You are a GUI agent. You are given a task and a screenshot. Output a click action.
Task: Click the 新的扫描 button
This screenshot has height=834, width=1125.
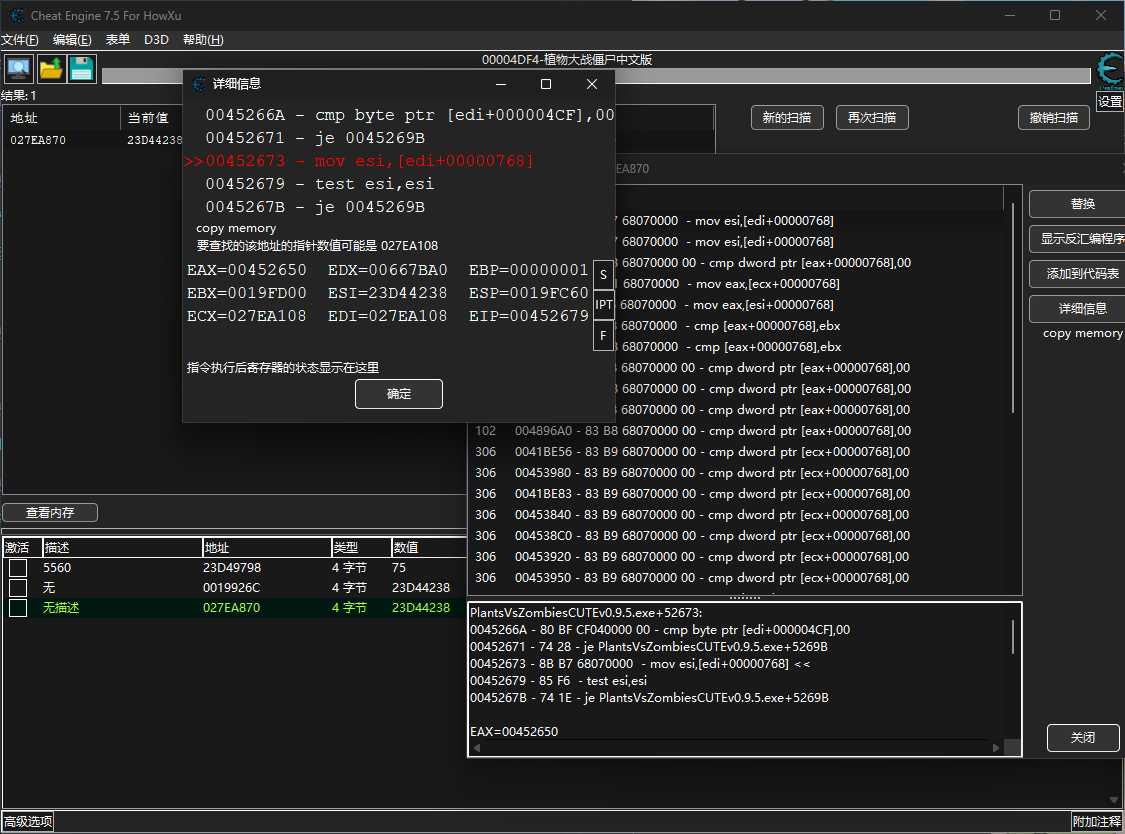787,118
